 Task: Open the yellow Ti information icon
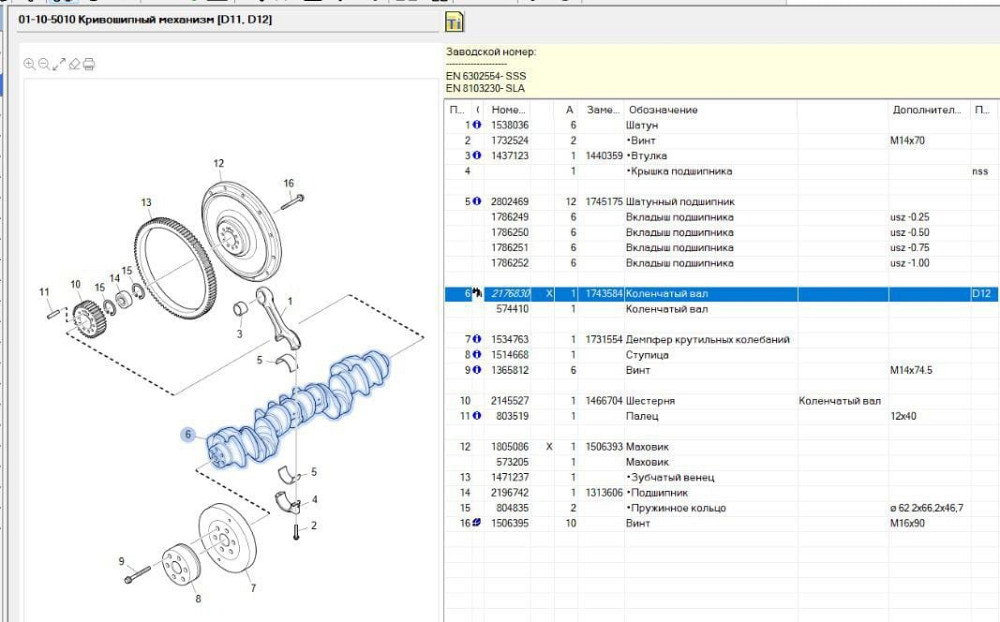click(454, 22)
